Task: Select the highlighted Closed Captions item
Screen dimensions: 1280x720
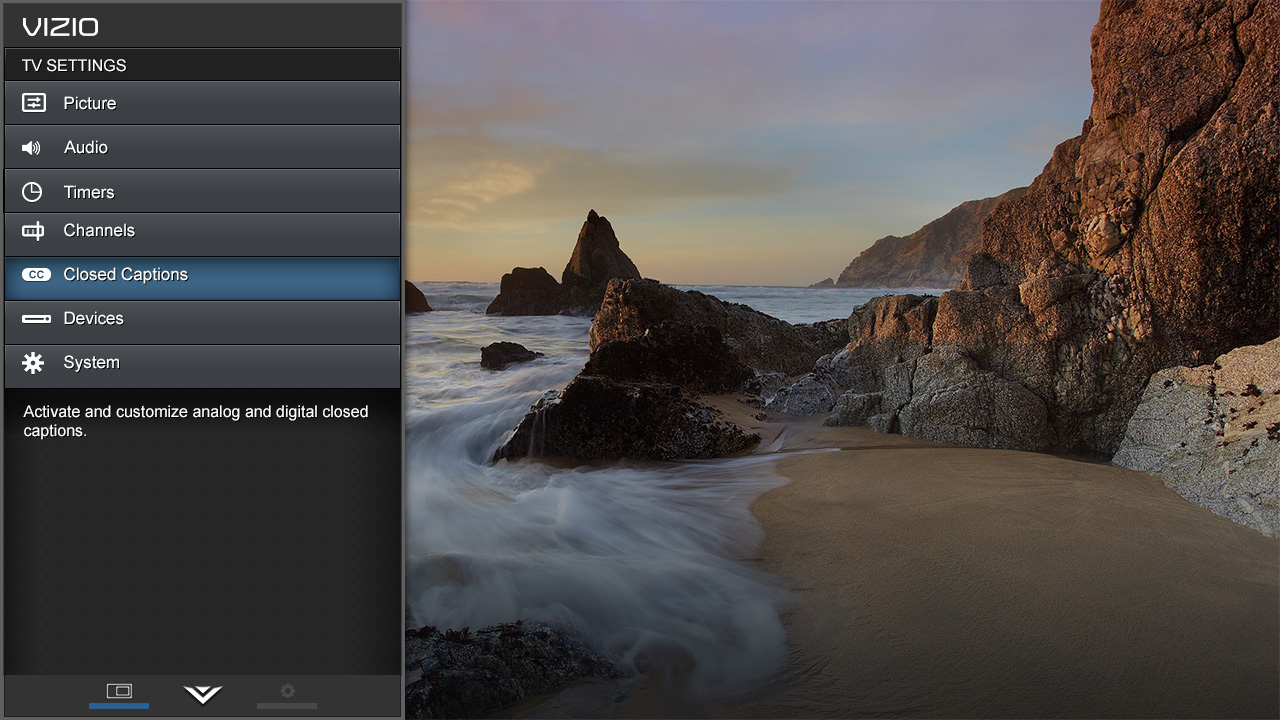Action: click(x=202, y=278)
